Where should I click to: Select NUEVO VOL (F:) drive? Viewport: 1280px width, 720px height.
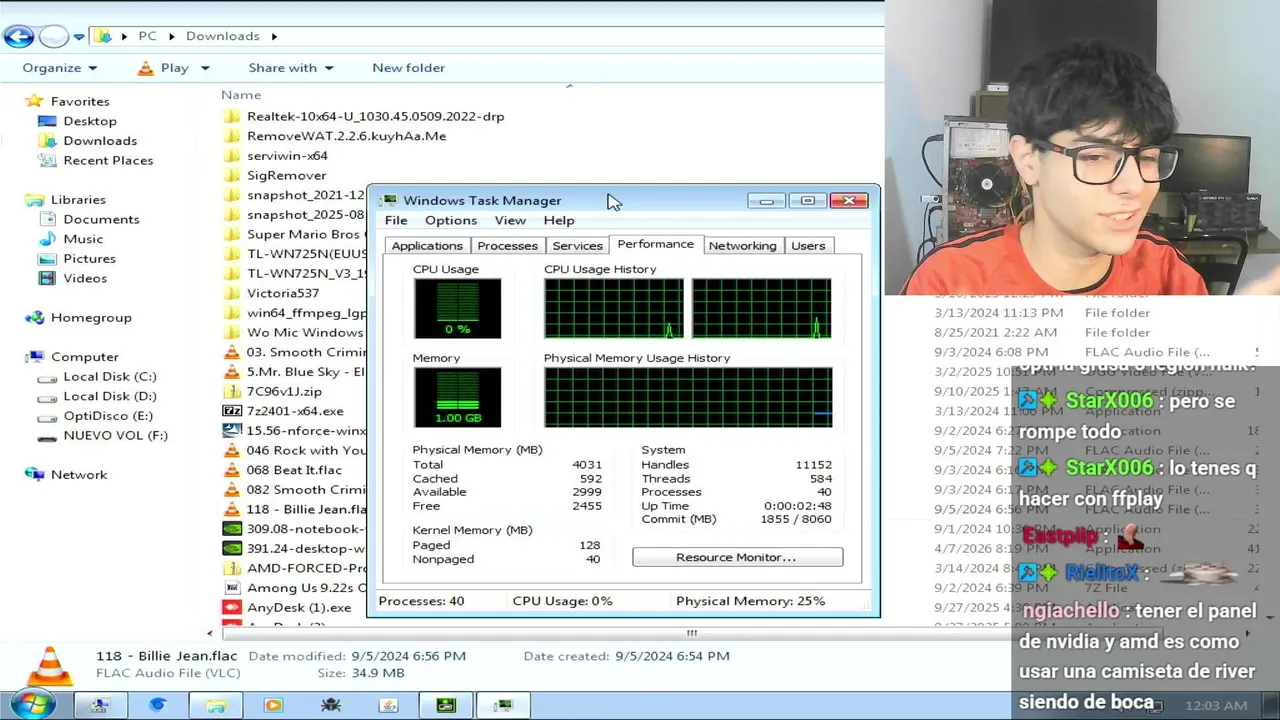click(x=115, y=435)
